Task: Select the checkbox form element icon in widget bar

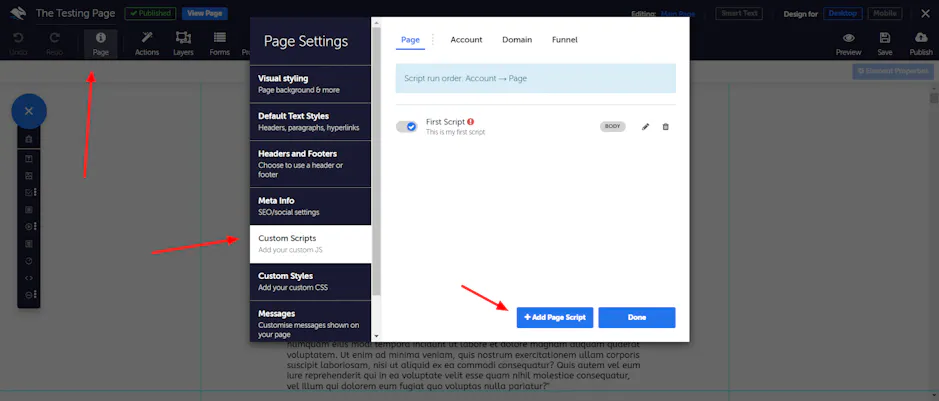Action: coord(29,193)
